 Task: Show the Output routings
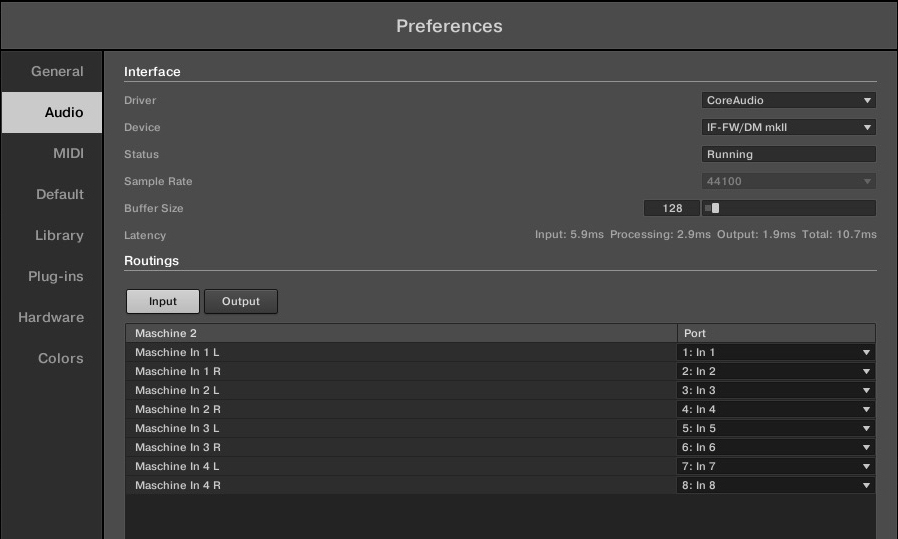coord(241,301)
